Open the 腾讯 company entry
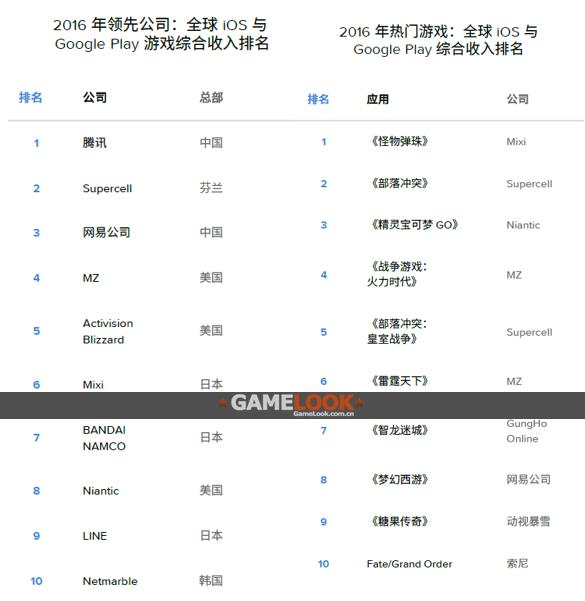Viewport: 585px width, 601px height. (x=95, y=143)
